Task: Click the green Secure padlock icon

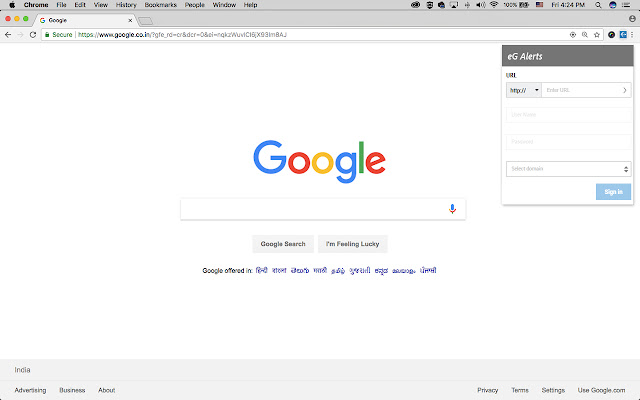Action: [47, 35]
